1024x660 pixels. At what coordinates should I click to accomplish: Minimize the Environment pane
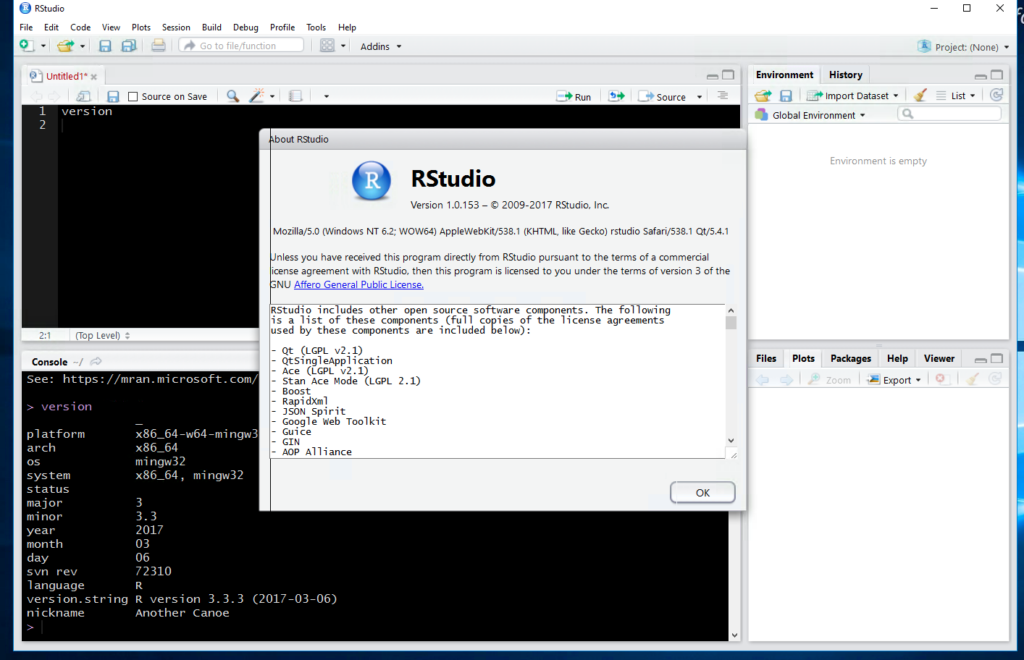point(980,76)
